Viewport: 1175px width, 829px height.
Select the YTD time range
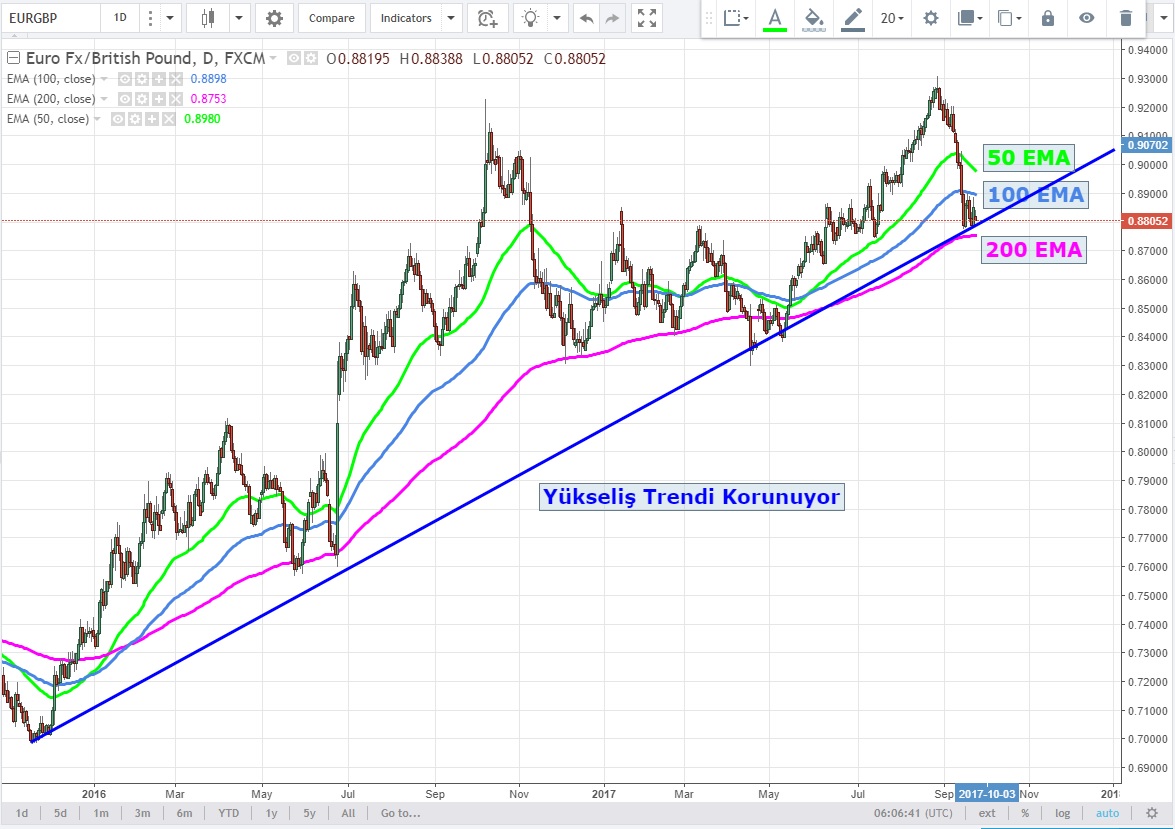[x=231, y=813]
